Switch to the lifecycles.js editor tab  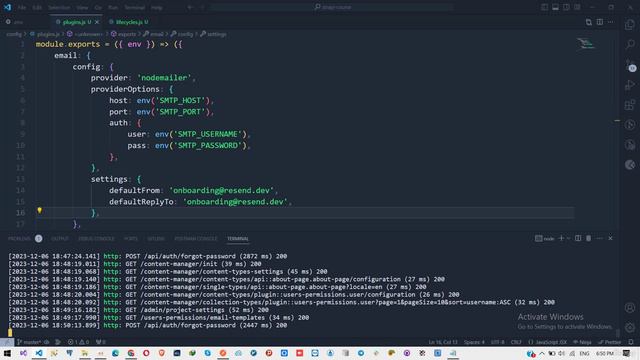[129, 22]
